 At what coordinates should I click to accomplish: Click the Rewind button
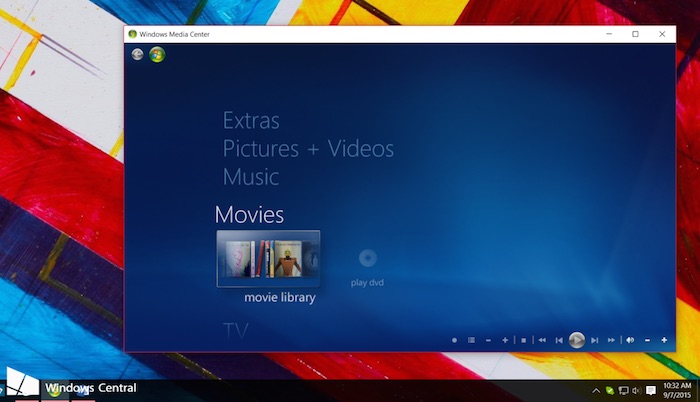click(x=542, y=340)
